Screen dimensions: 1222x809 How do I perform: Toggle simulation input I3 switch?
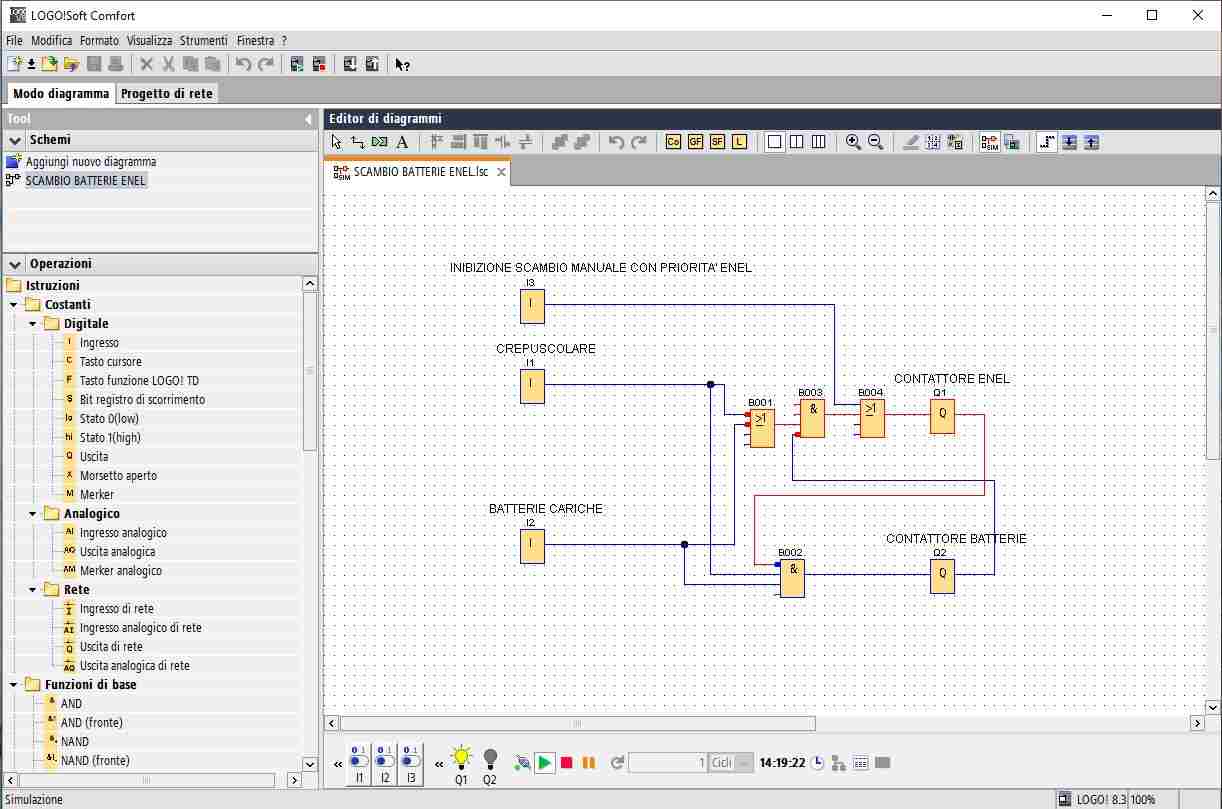point(409,762)
